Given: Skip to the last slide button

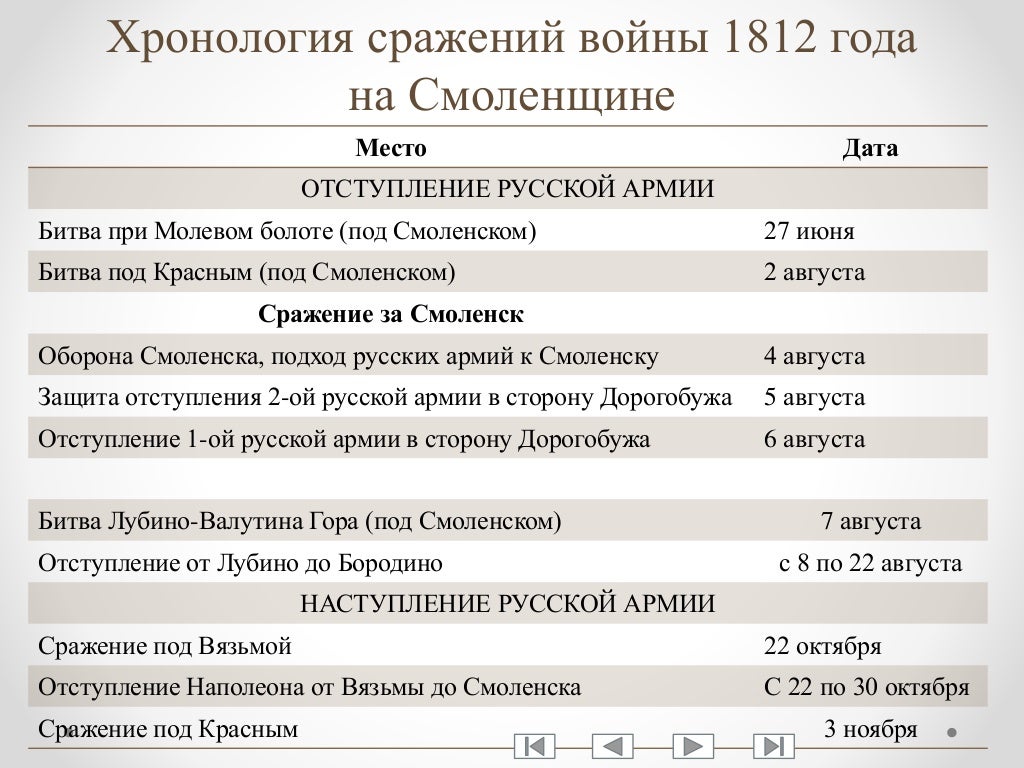Looking at the screenshot, I should (x=772, y=746).
